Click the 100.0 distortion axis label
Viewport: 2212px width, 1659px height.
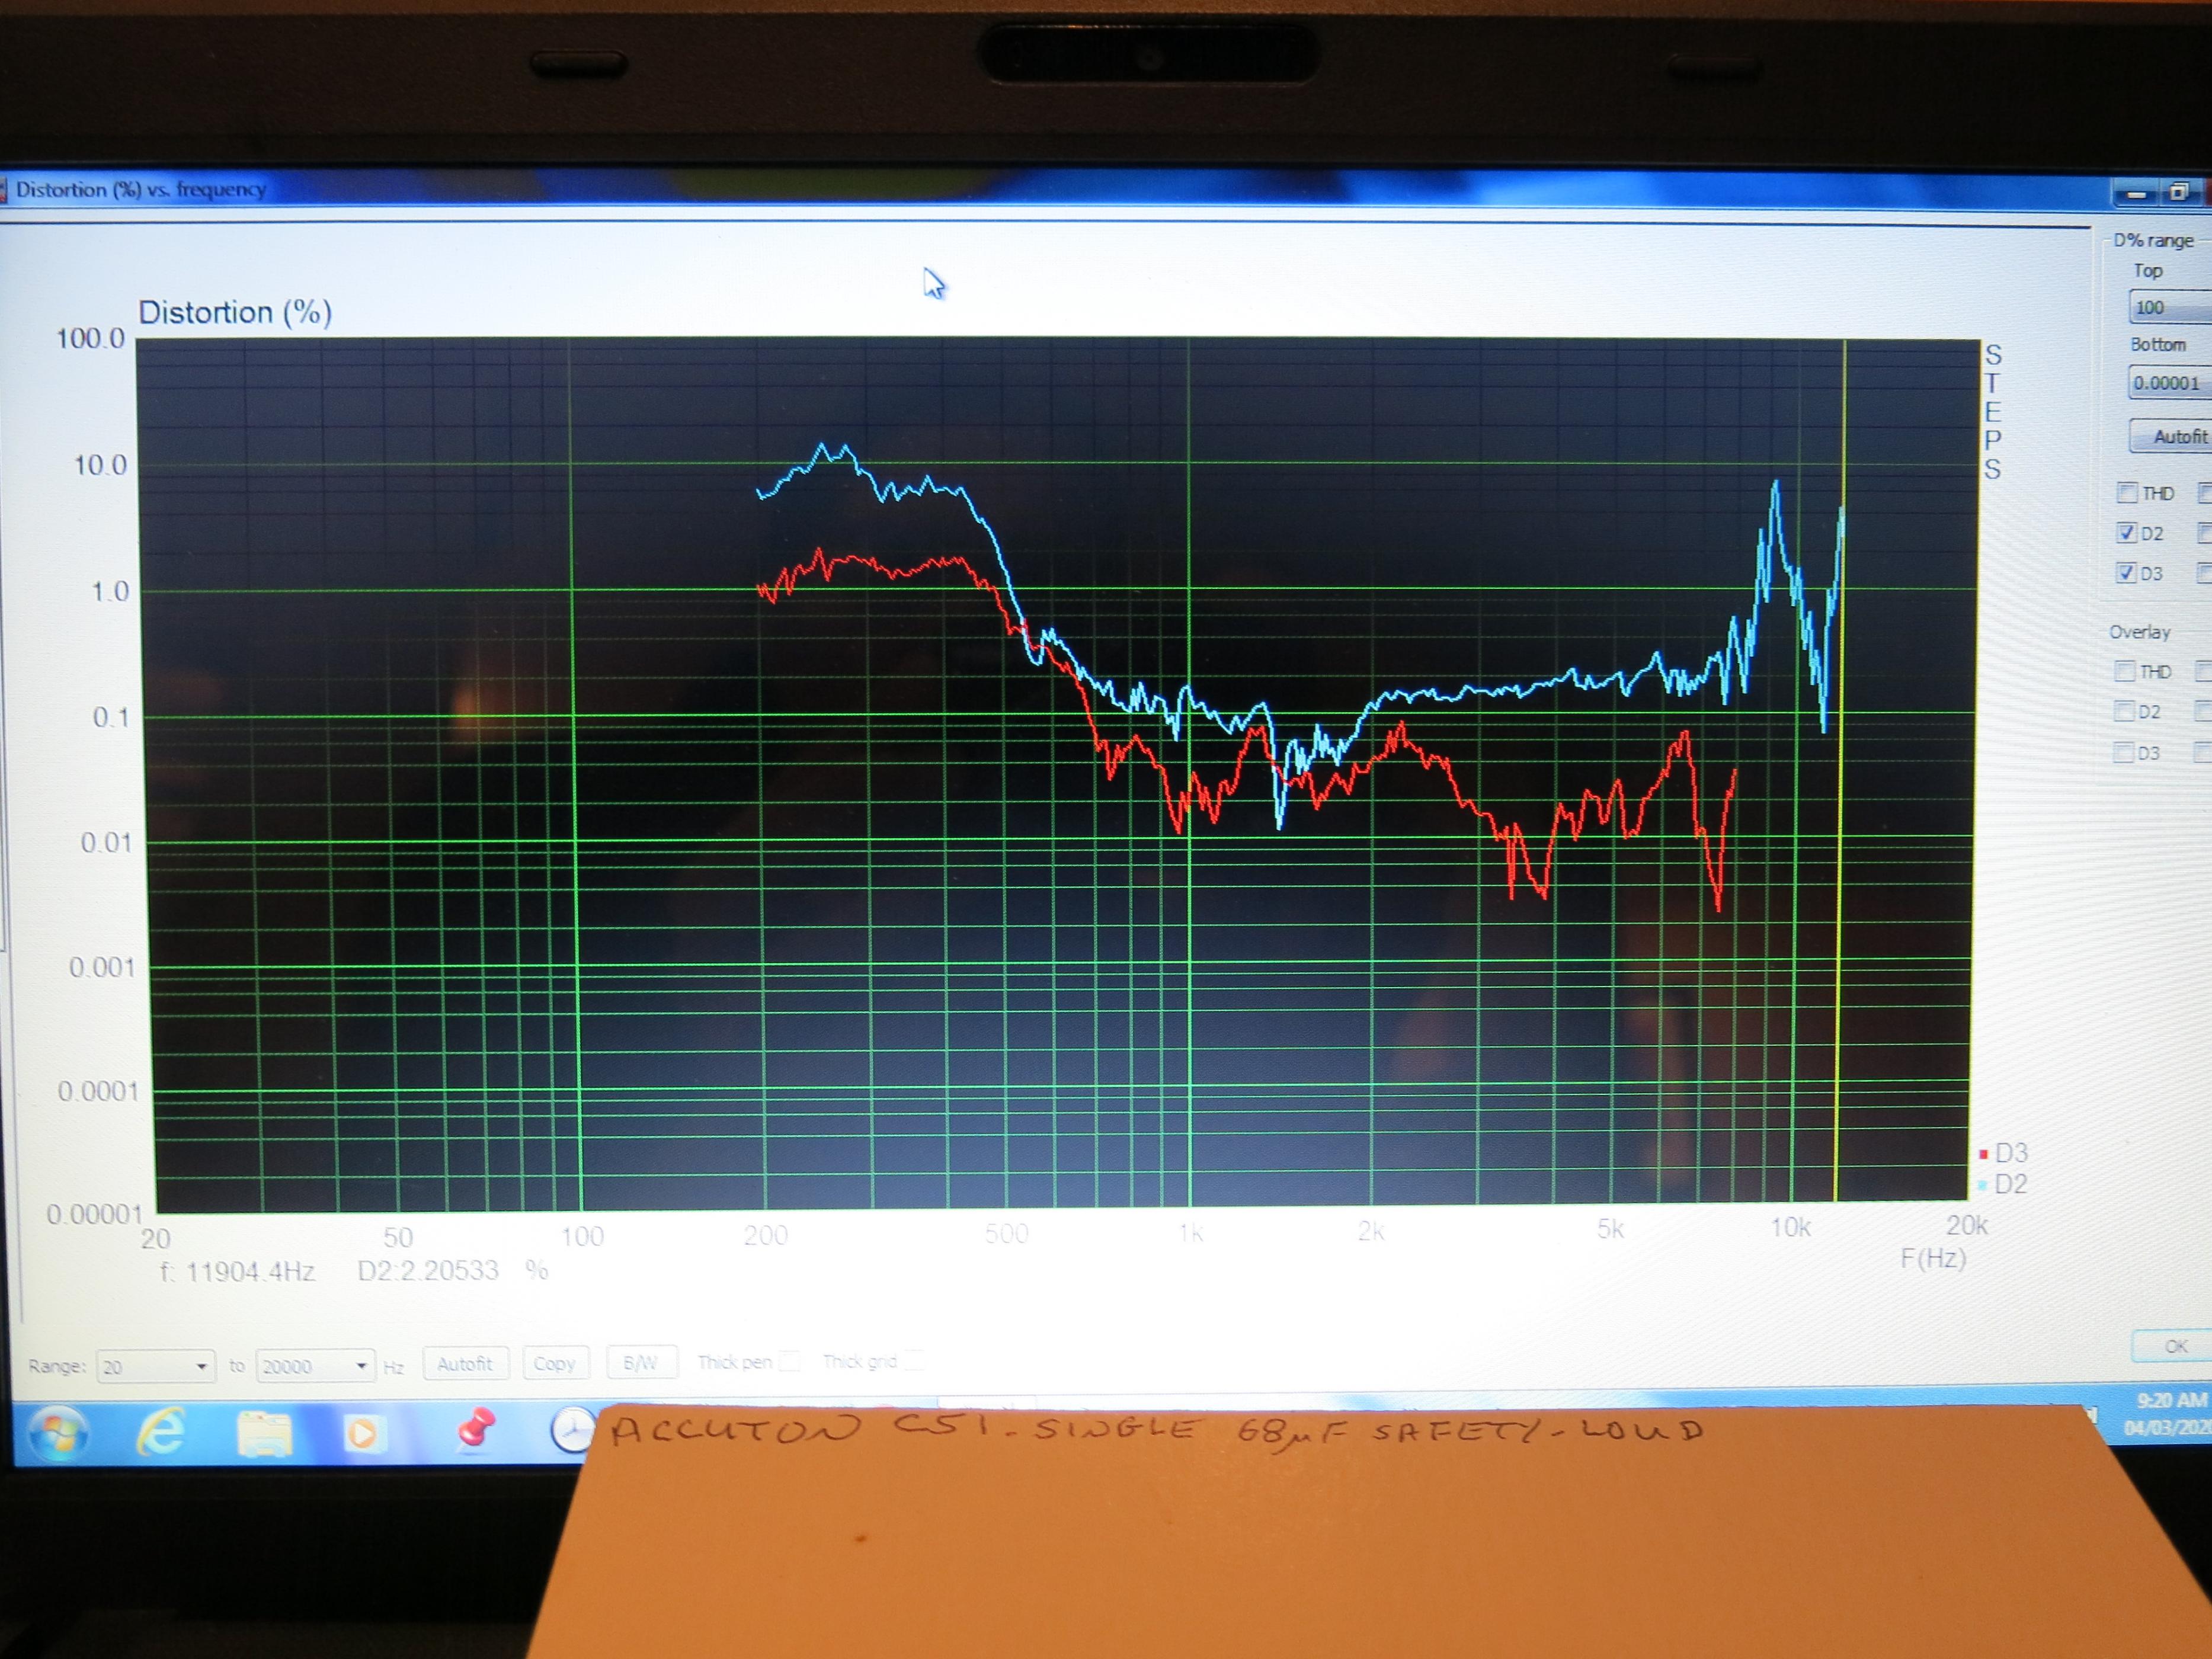click(x=91, y=339)
